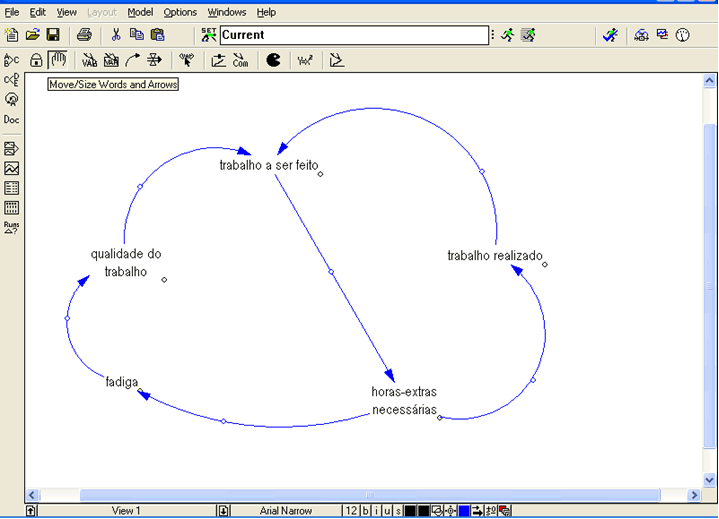Select the Variable (VAR) sketch tool
719x519 pixels.
click(x=89, y=60)
